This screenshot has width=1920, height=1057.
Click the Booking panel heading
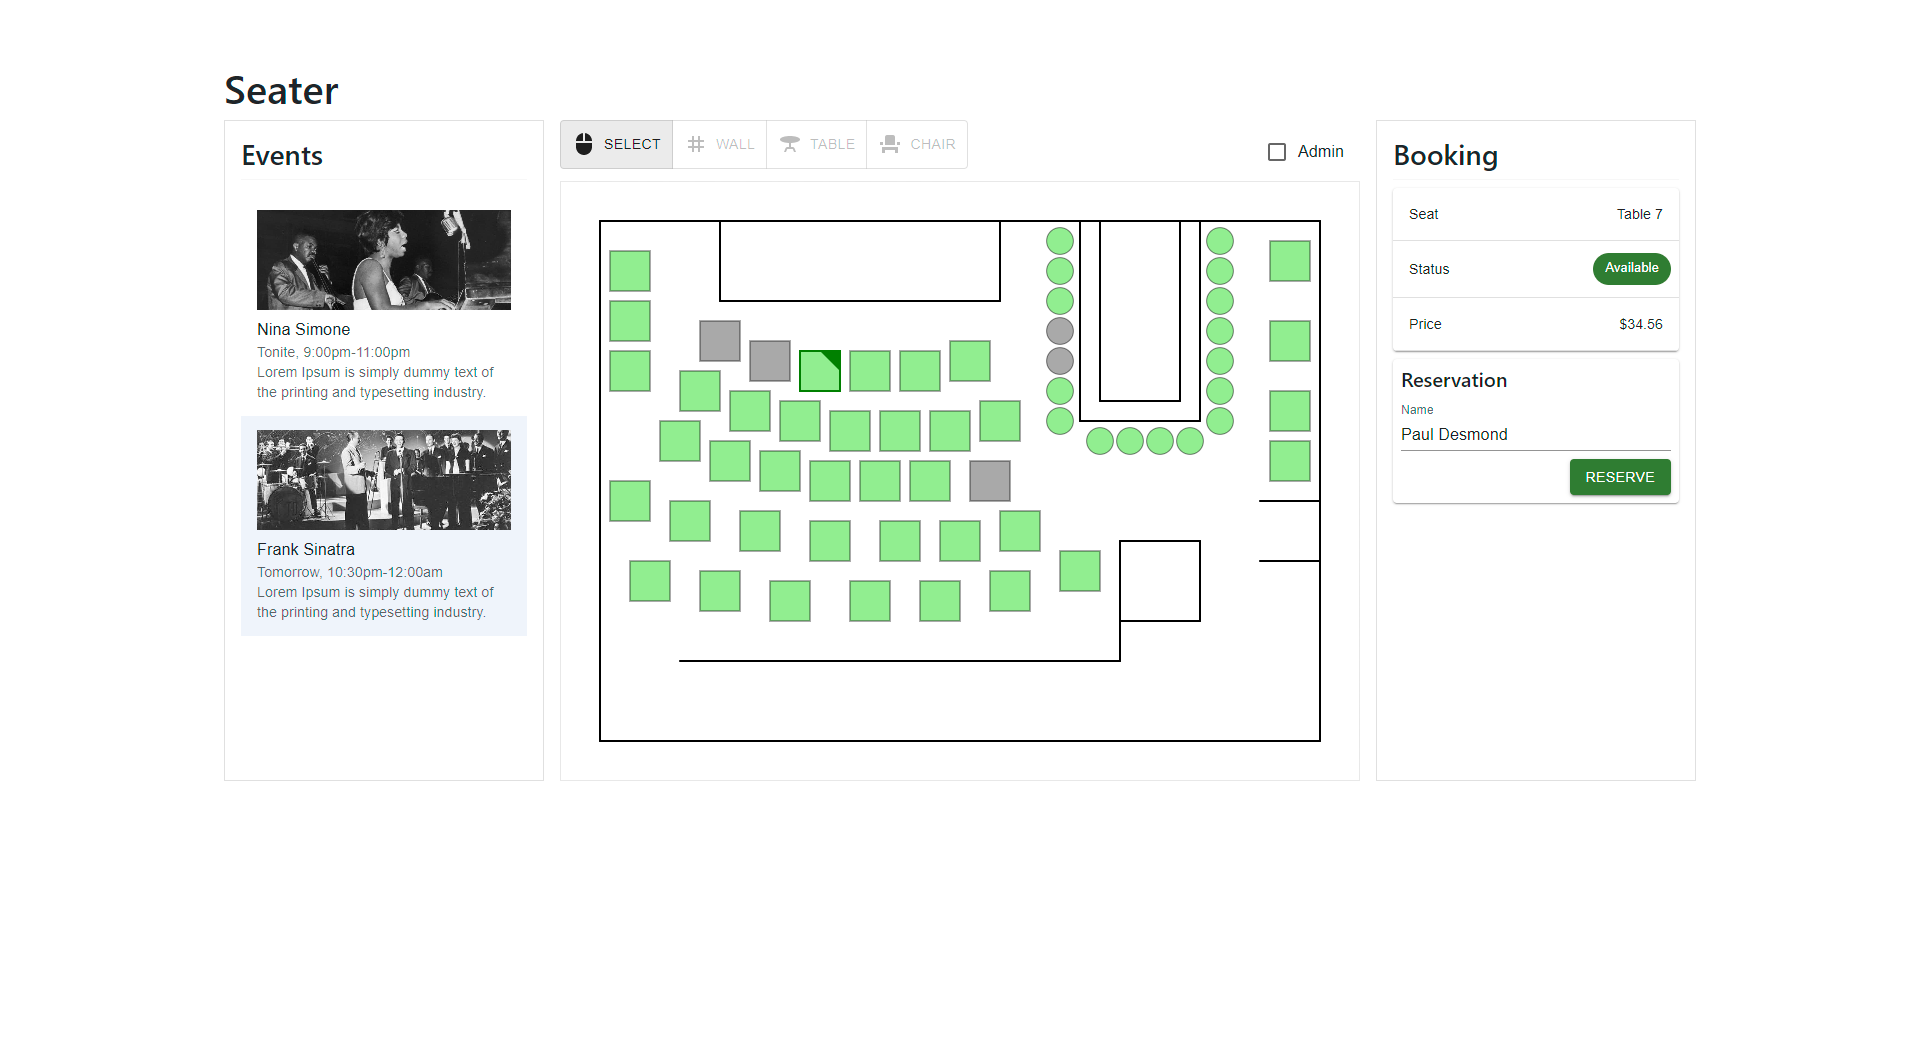1445,156
